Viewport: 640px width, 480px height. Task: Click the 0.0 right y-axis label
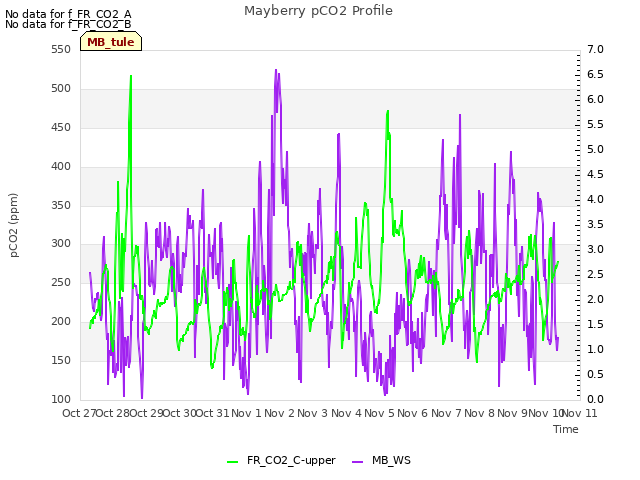coord(595,399)
